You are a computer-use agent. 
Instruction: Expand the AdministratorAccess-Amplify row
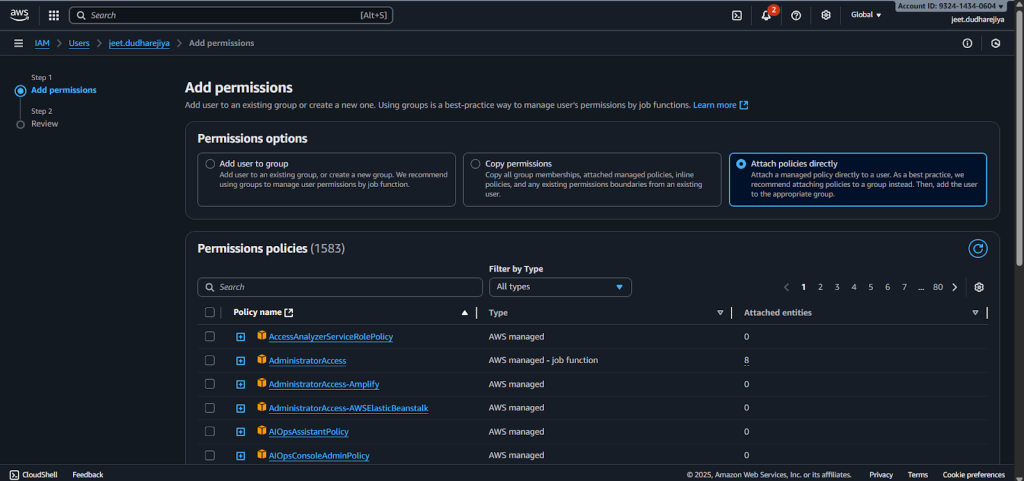(x=240, y=384)
